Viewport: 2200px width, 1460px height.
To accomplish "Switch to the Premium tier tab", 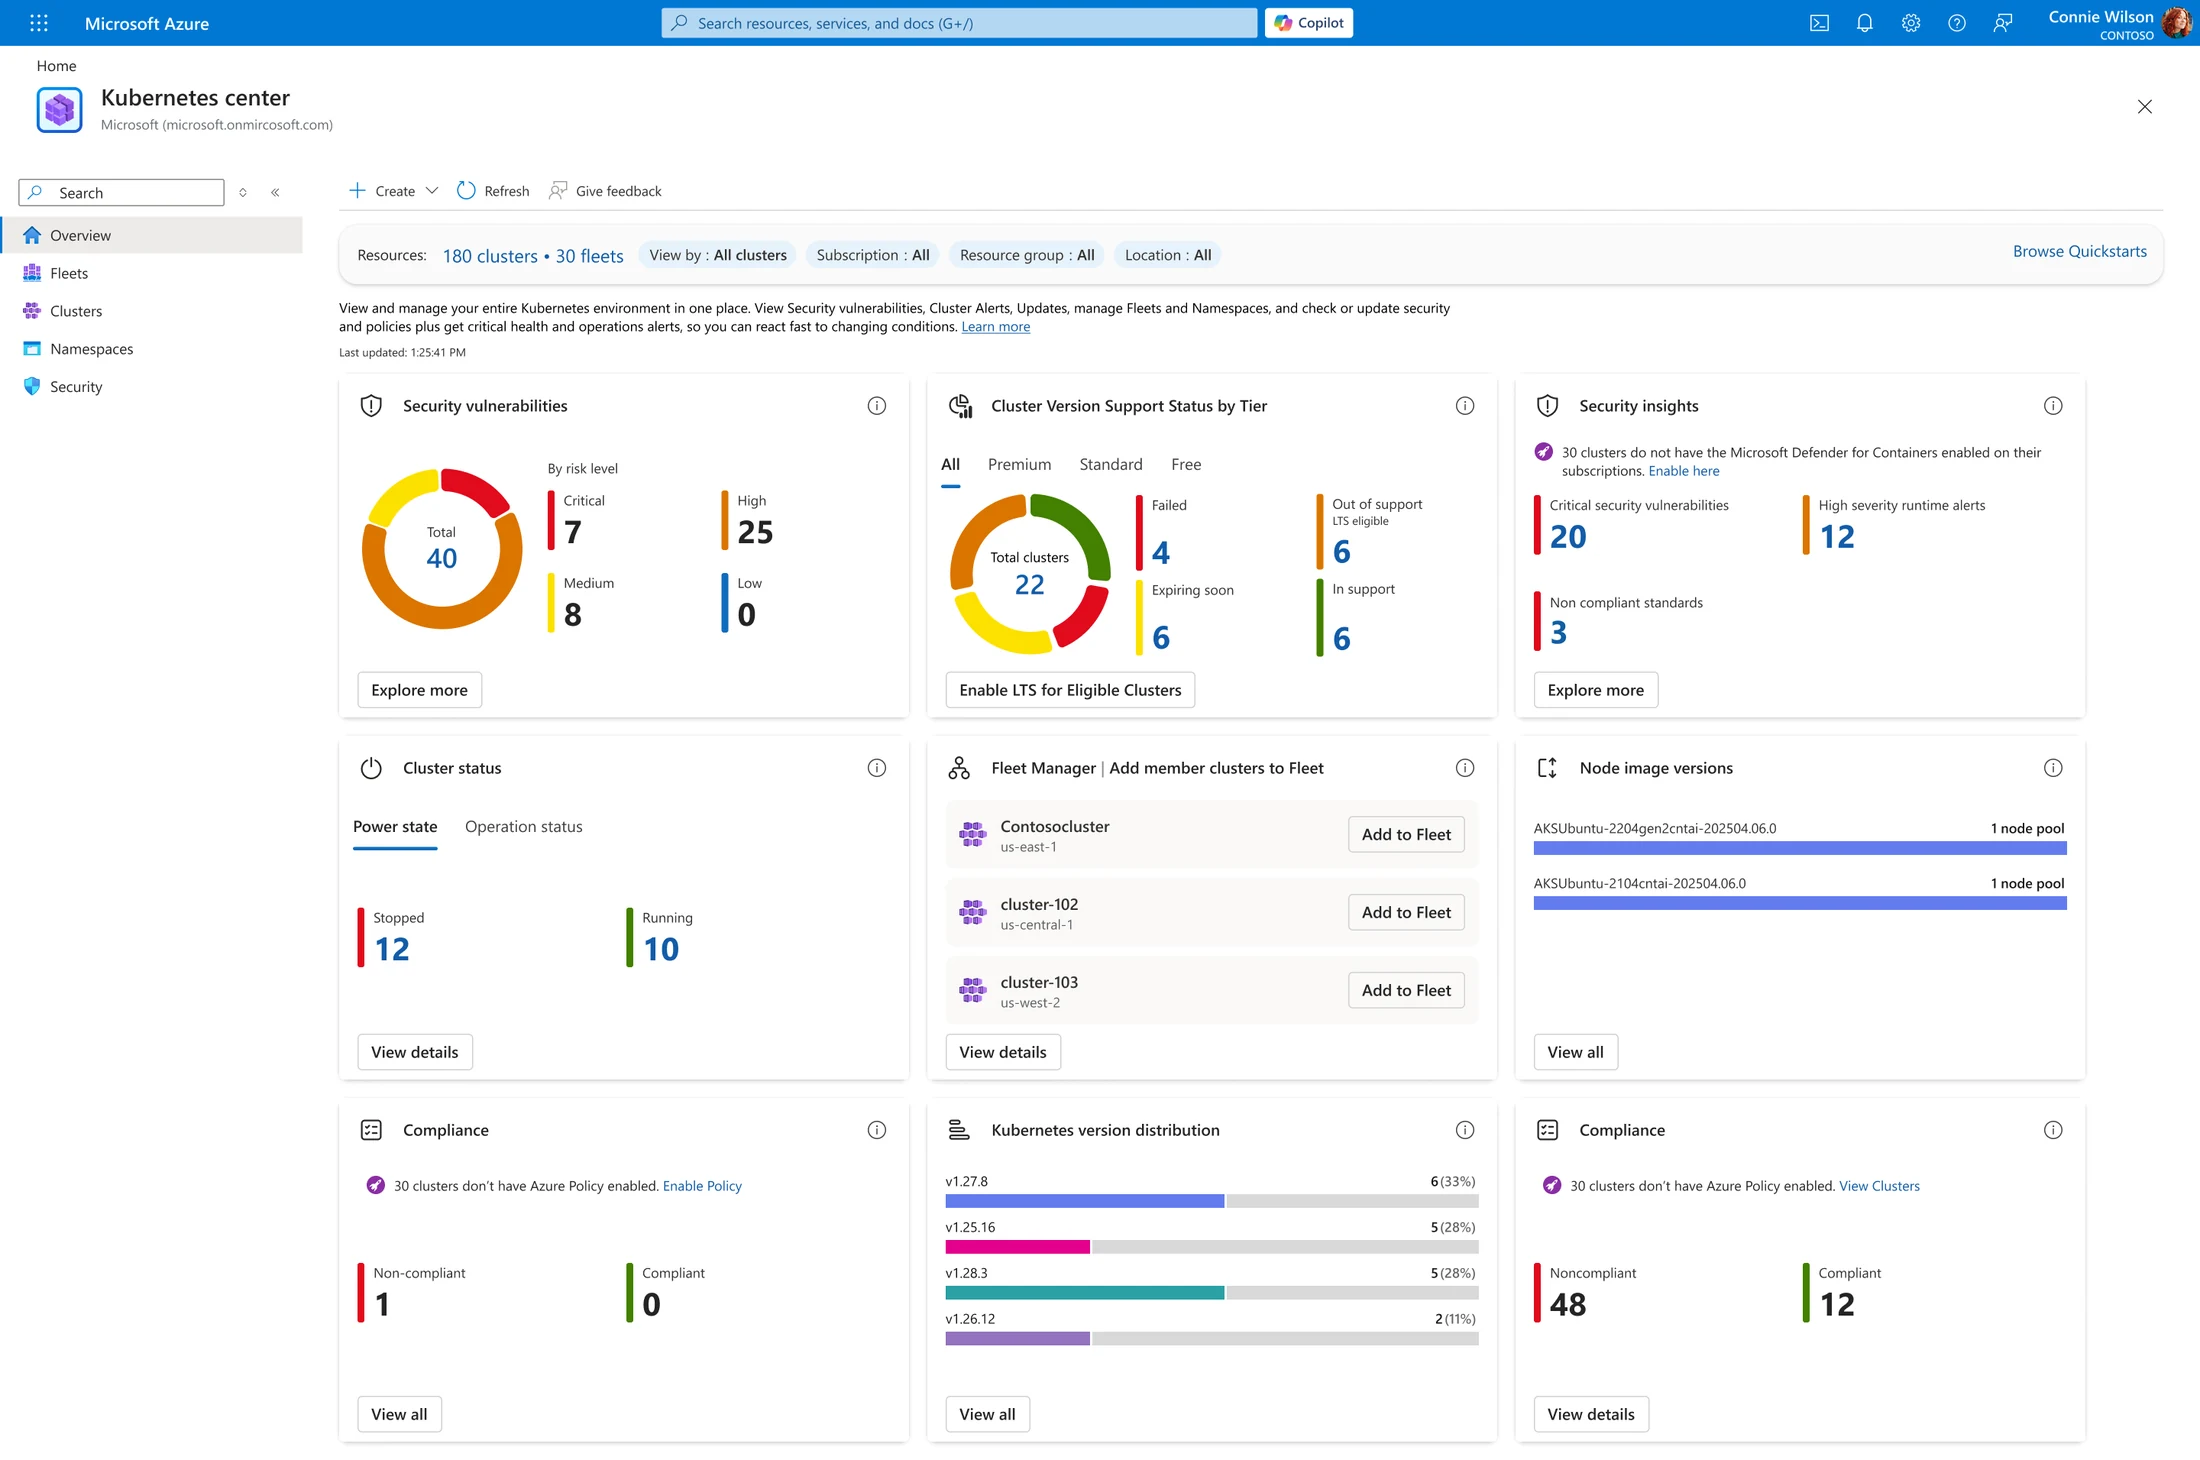I will [x=1019, y=464].
